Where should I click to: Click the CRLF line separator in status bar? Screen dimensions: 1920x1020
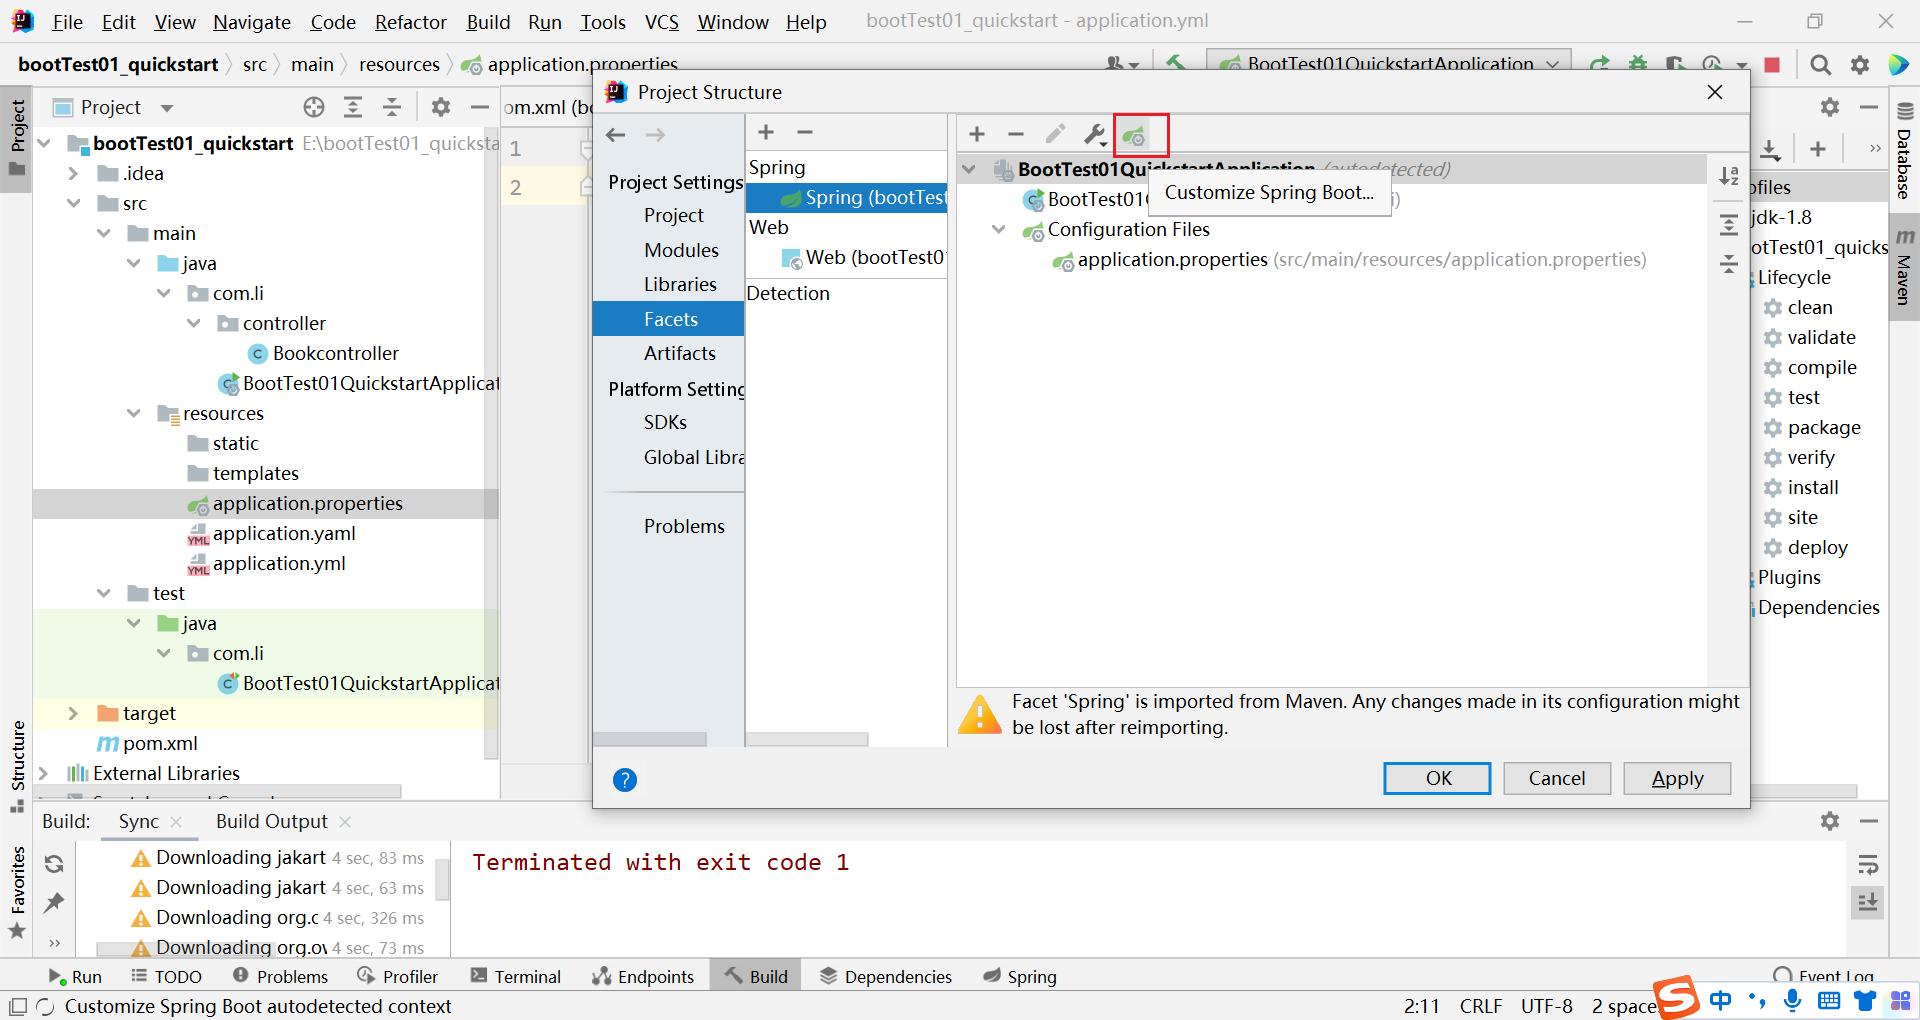point(1481,1006)
